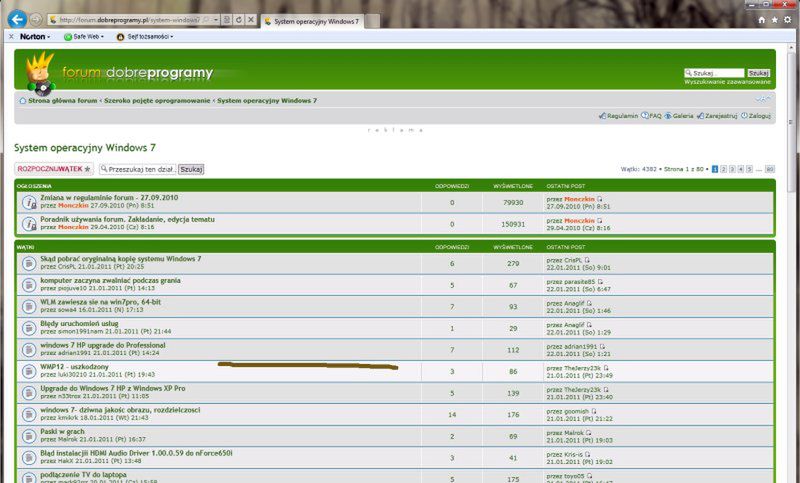
Task: Go to page 2 of threads
Action: (723, 169)
